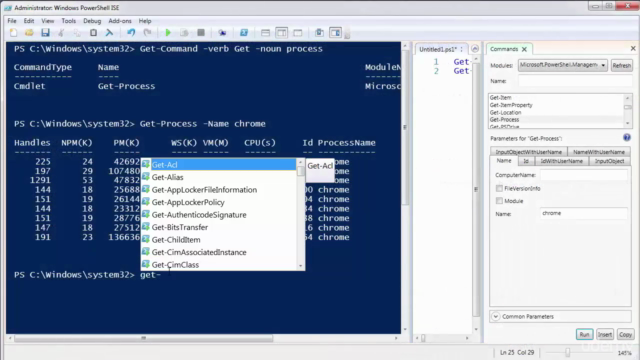Click the Cut scissors icon
Image resolution: width=640 pixels, height=360 pixels.
[x=61, y=33]
